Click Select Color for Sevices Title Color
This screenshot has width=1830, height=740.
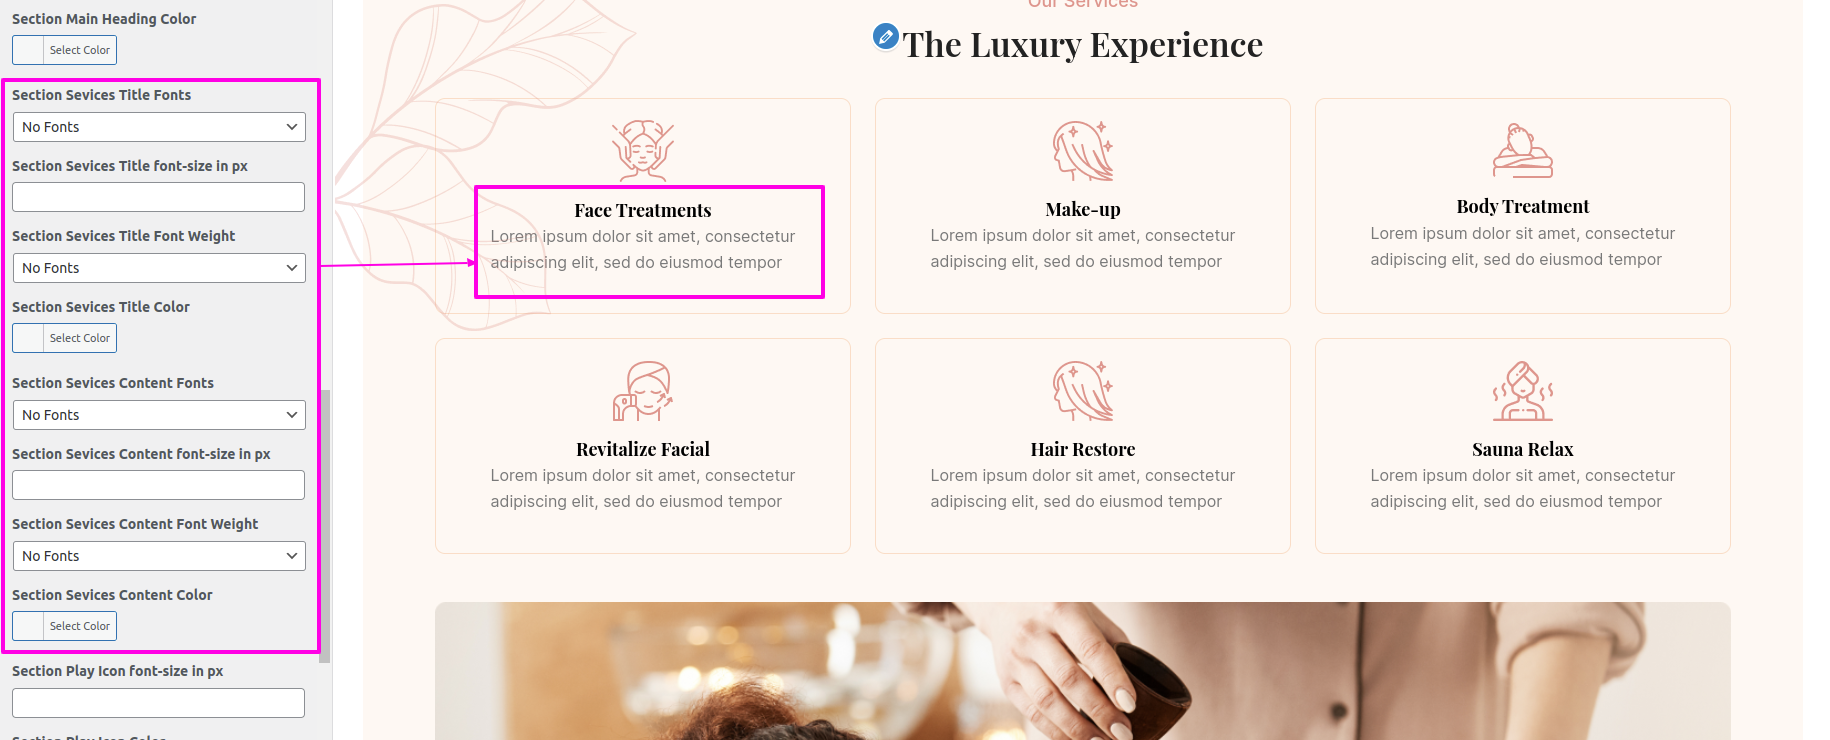click(64, 338)
